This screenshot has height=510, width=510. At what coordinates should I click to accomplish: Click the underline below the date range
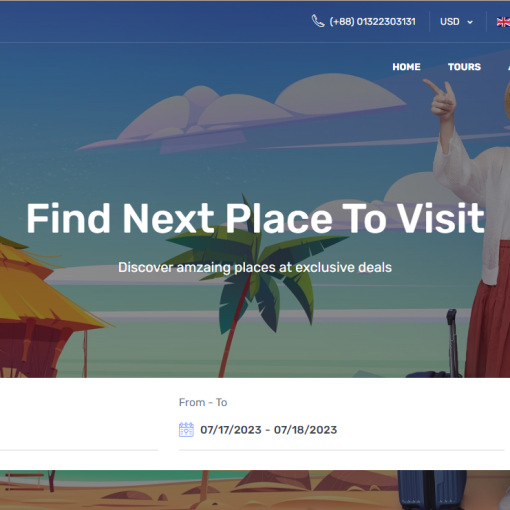[342, 450]
